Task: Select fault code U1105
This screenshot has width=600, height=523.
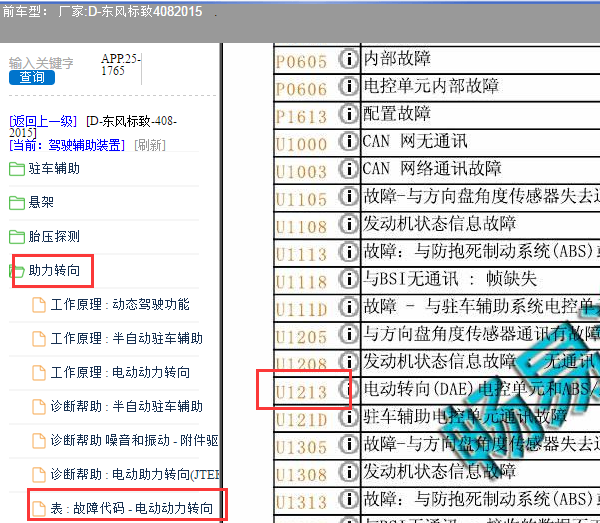Action: 302,199
